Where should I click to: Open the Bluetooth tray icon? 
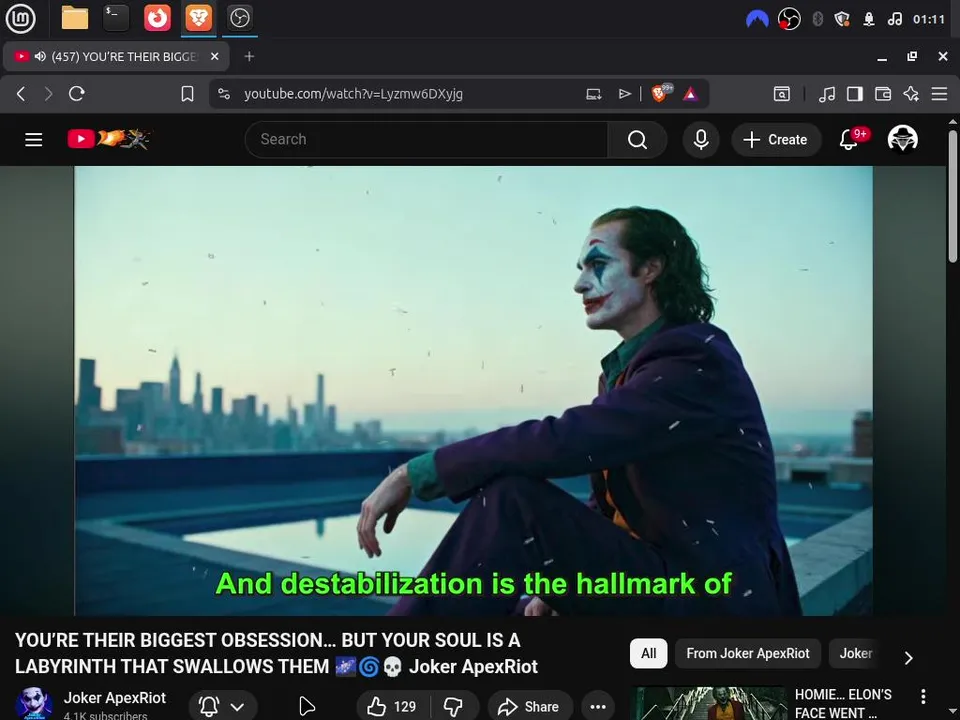[x=817, y=20]
